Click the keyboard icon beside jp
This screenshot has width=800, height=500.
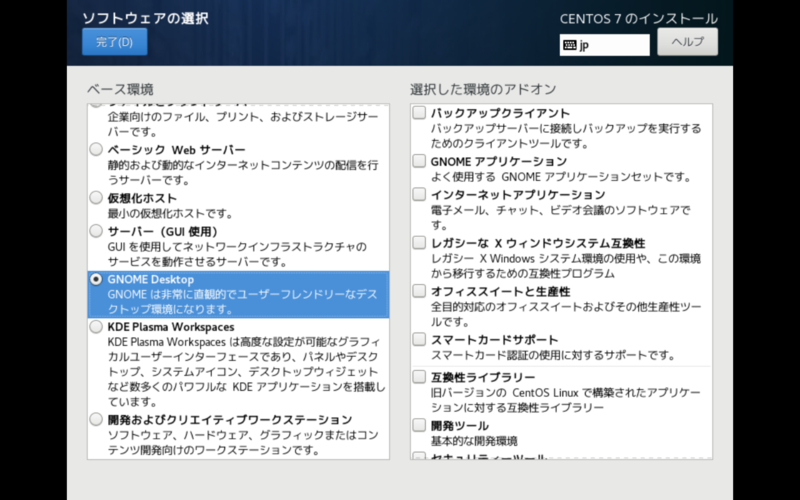[570, 45]
